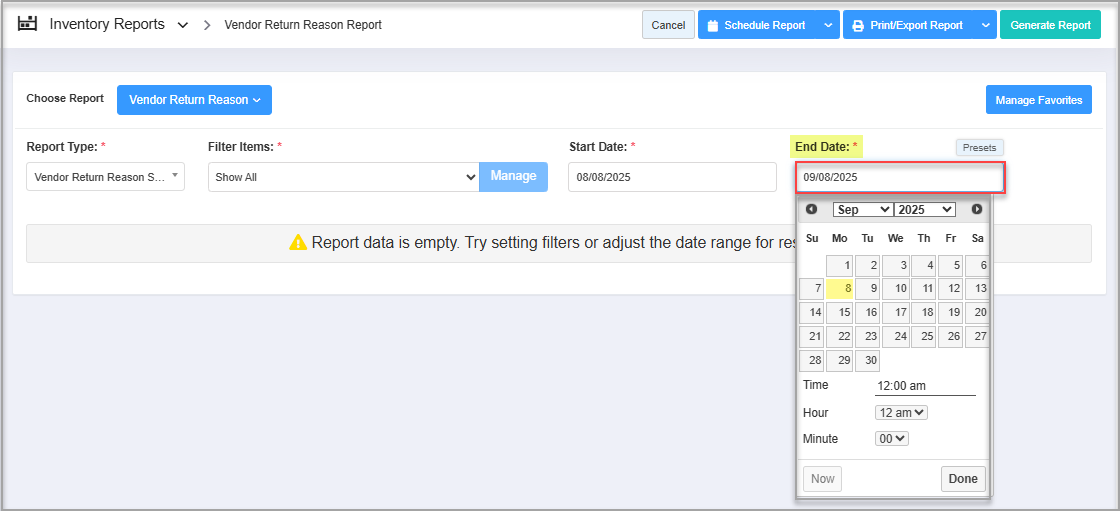Open the Print/Export Report dropdown arrow
The image size is (1120, 511).
[985, 25]
